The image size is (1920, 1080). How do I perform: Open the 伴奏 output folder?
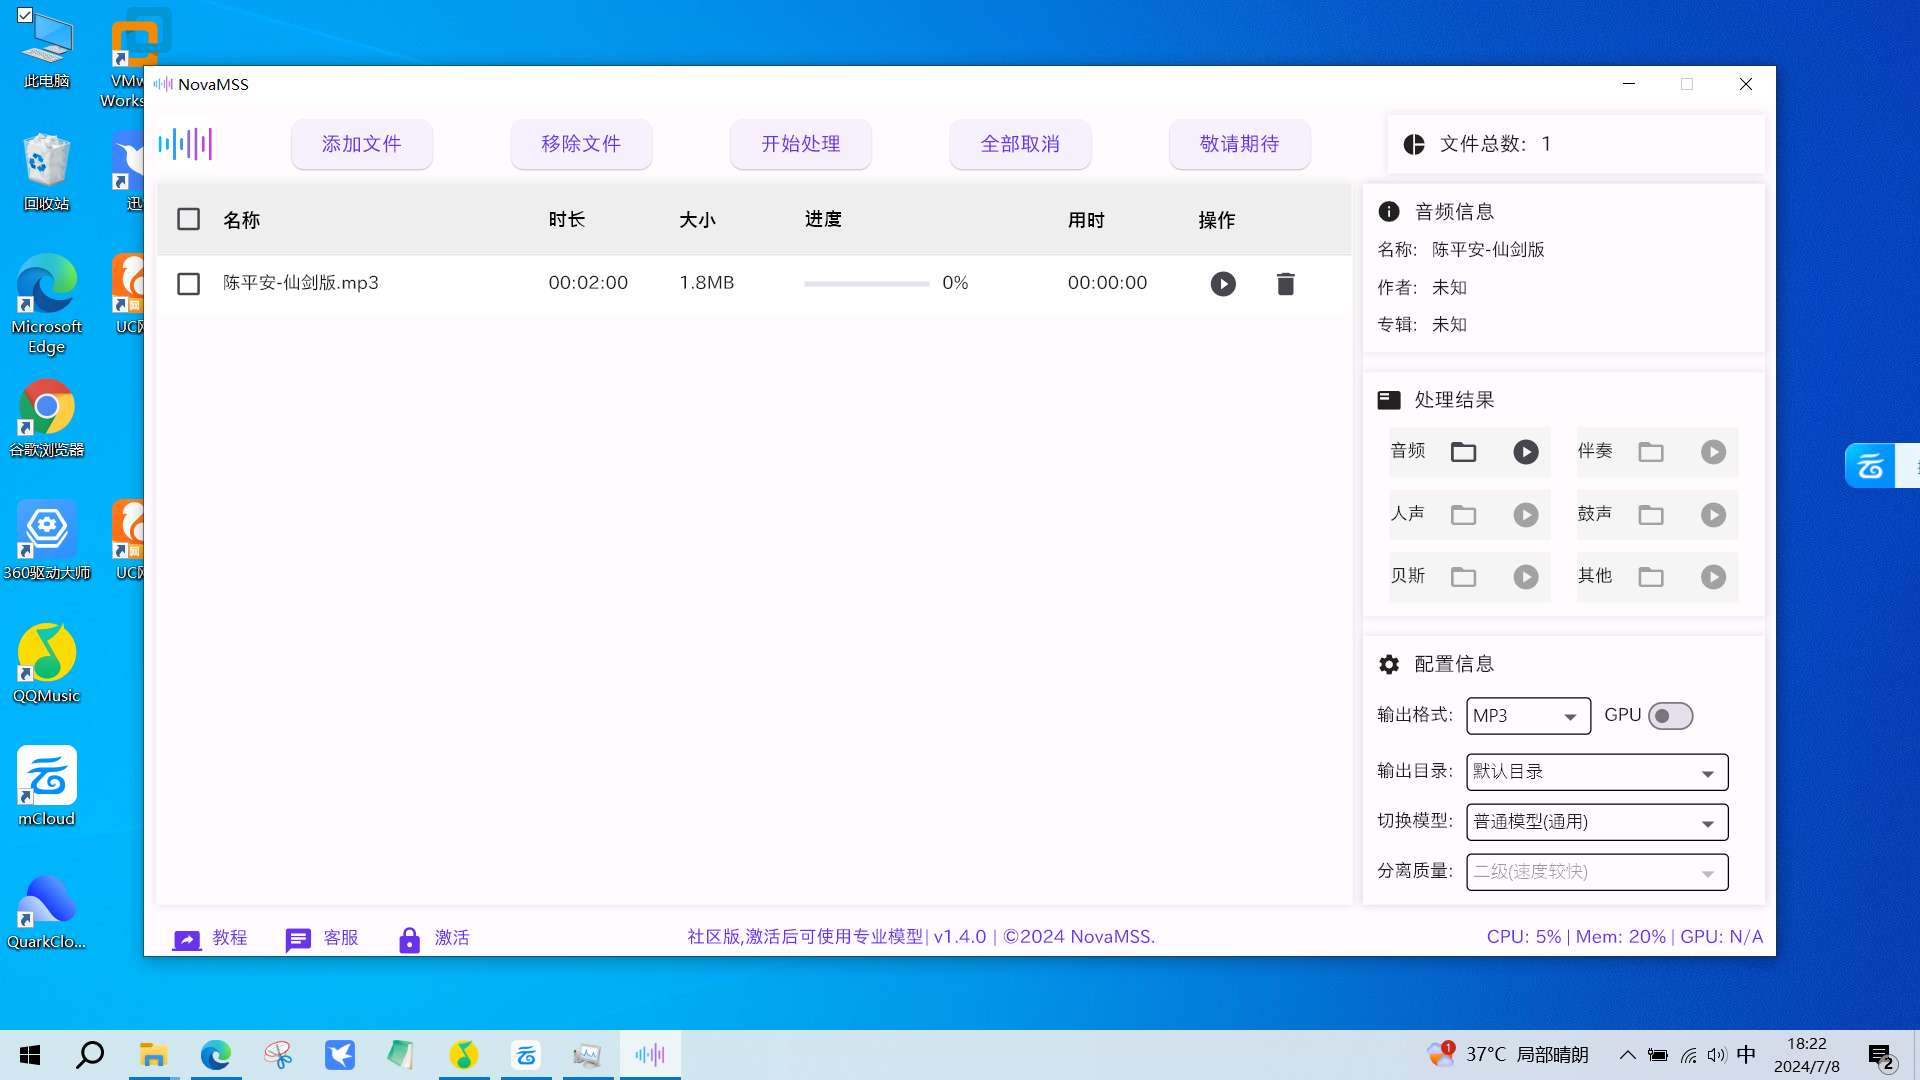tap(1650, 452)
